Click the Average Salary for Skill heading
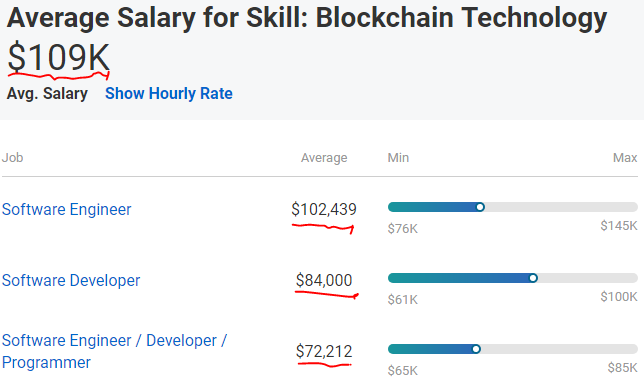 [307, 18]
